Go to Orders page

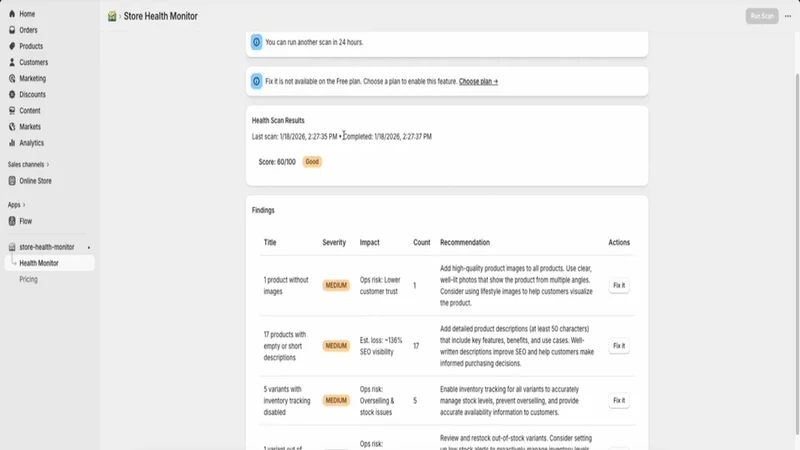click(x=28, y=30)
